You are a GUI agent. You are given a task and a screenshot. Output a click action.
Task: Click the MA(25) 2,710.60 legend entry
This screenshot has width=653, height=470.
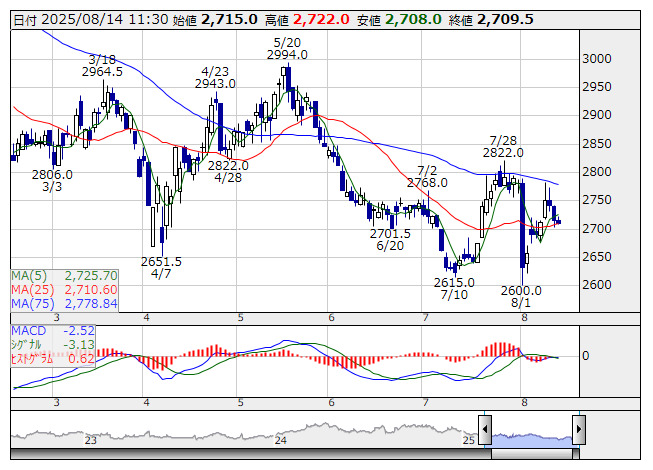[x=64, y=289]
